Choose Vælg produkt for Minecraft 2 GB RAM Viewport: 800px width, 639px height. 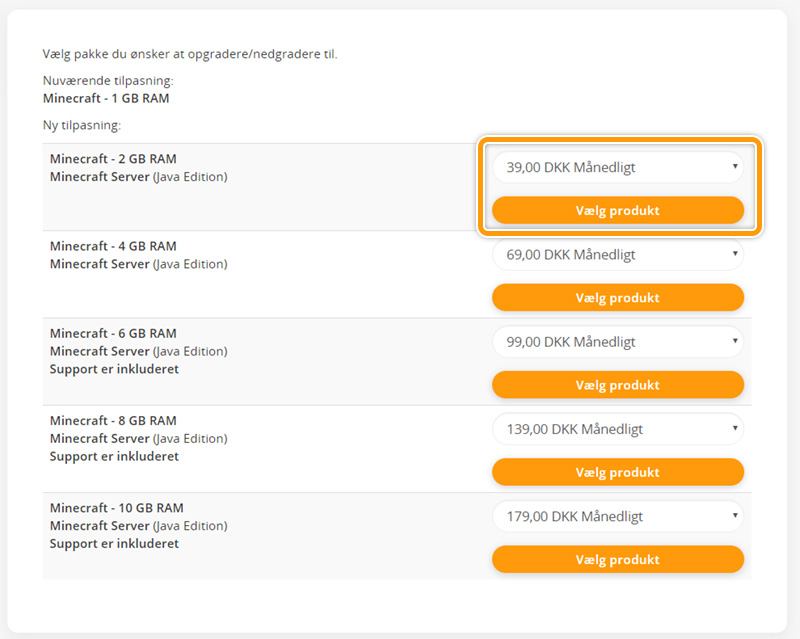(x=618, y=210)
